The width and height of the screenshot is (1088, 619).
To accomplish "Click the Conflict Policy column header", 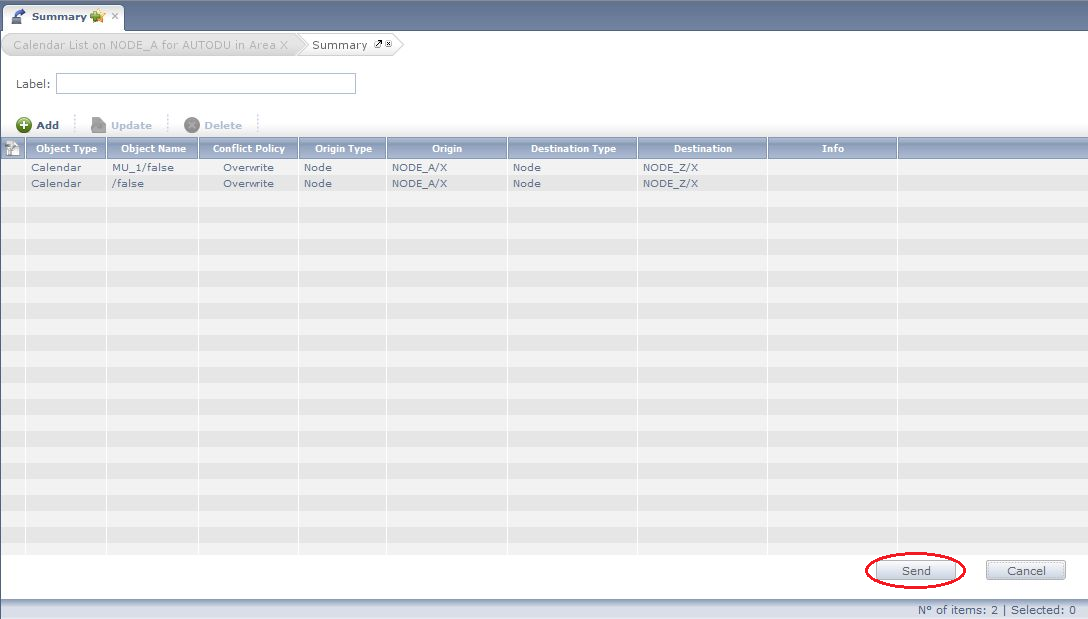I will point(248,147).
